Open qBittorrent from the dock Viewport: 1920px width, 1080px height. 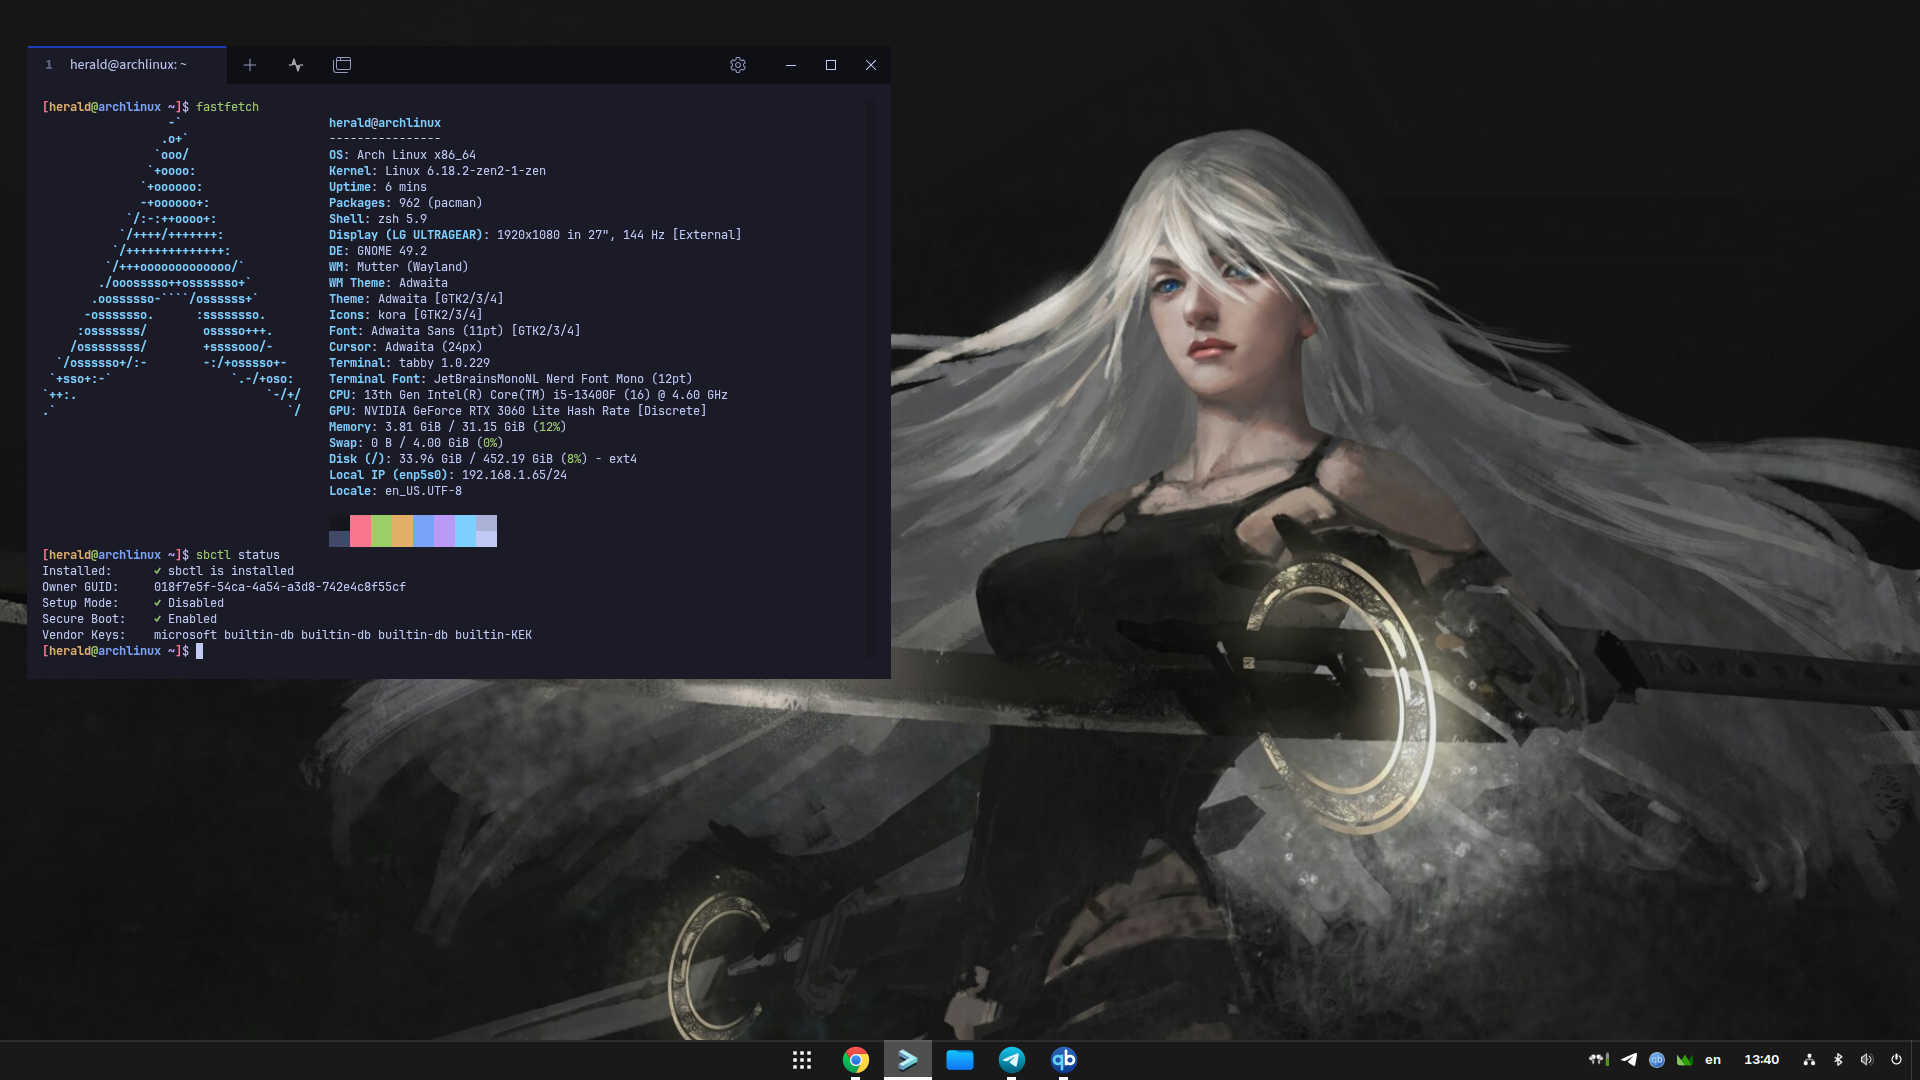[x=1064, y=1060]
